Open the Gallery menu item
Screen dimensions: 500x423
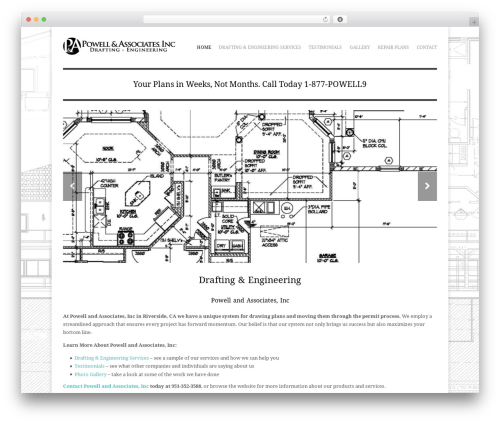[x=360, y=47]
